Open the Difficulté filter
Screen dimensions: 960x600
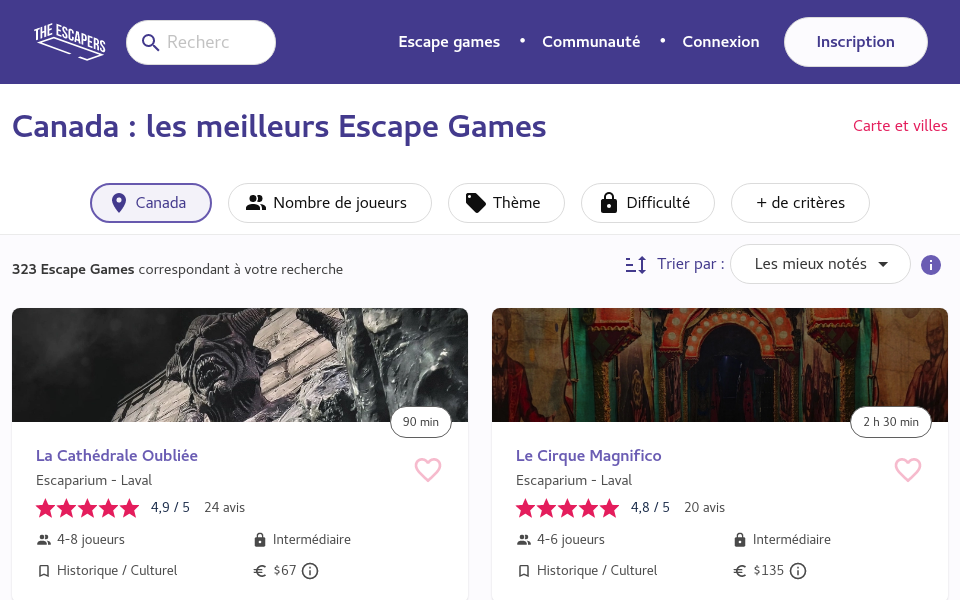tap(647, 203)
